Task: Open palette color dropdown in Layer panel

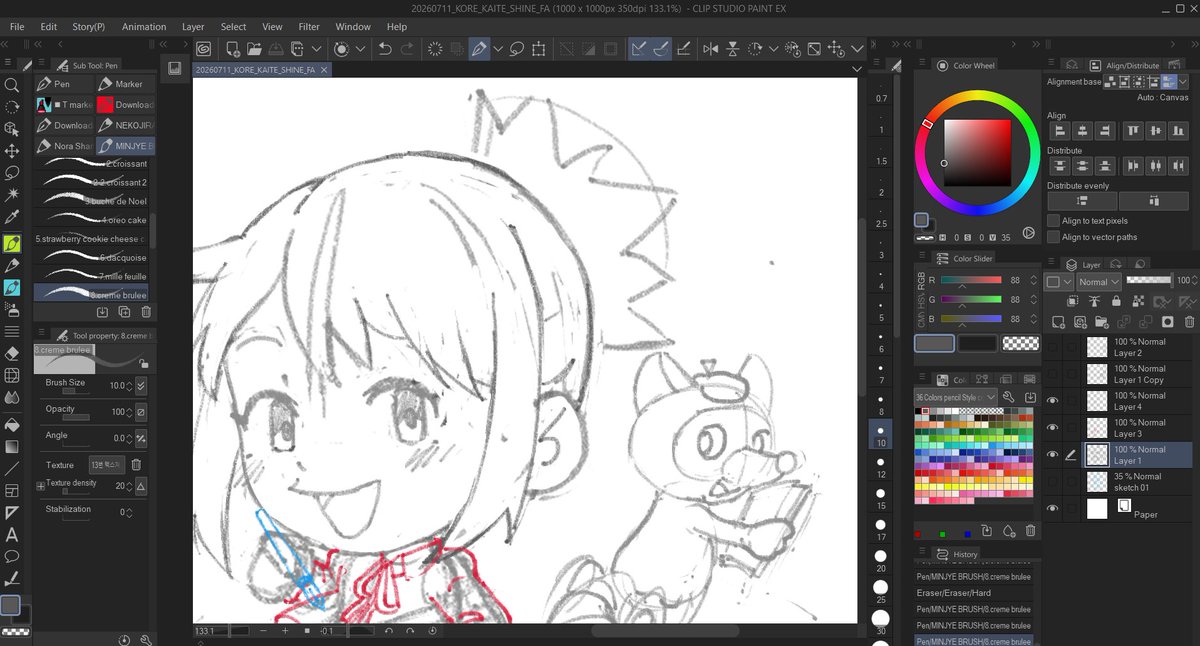Action: tap(1057, 282)
